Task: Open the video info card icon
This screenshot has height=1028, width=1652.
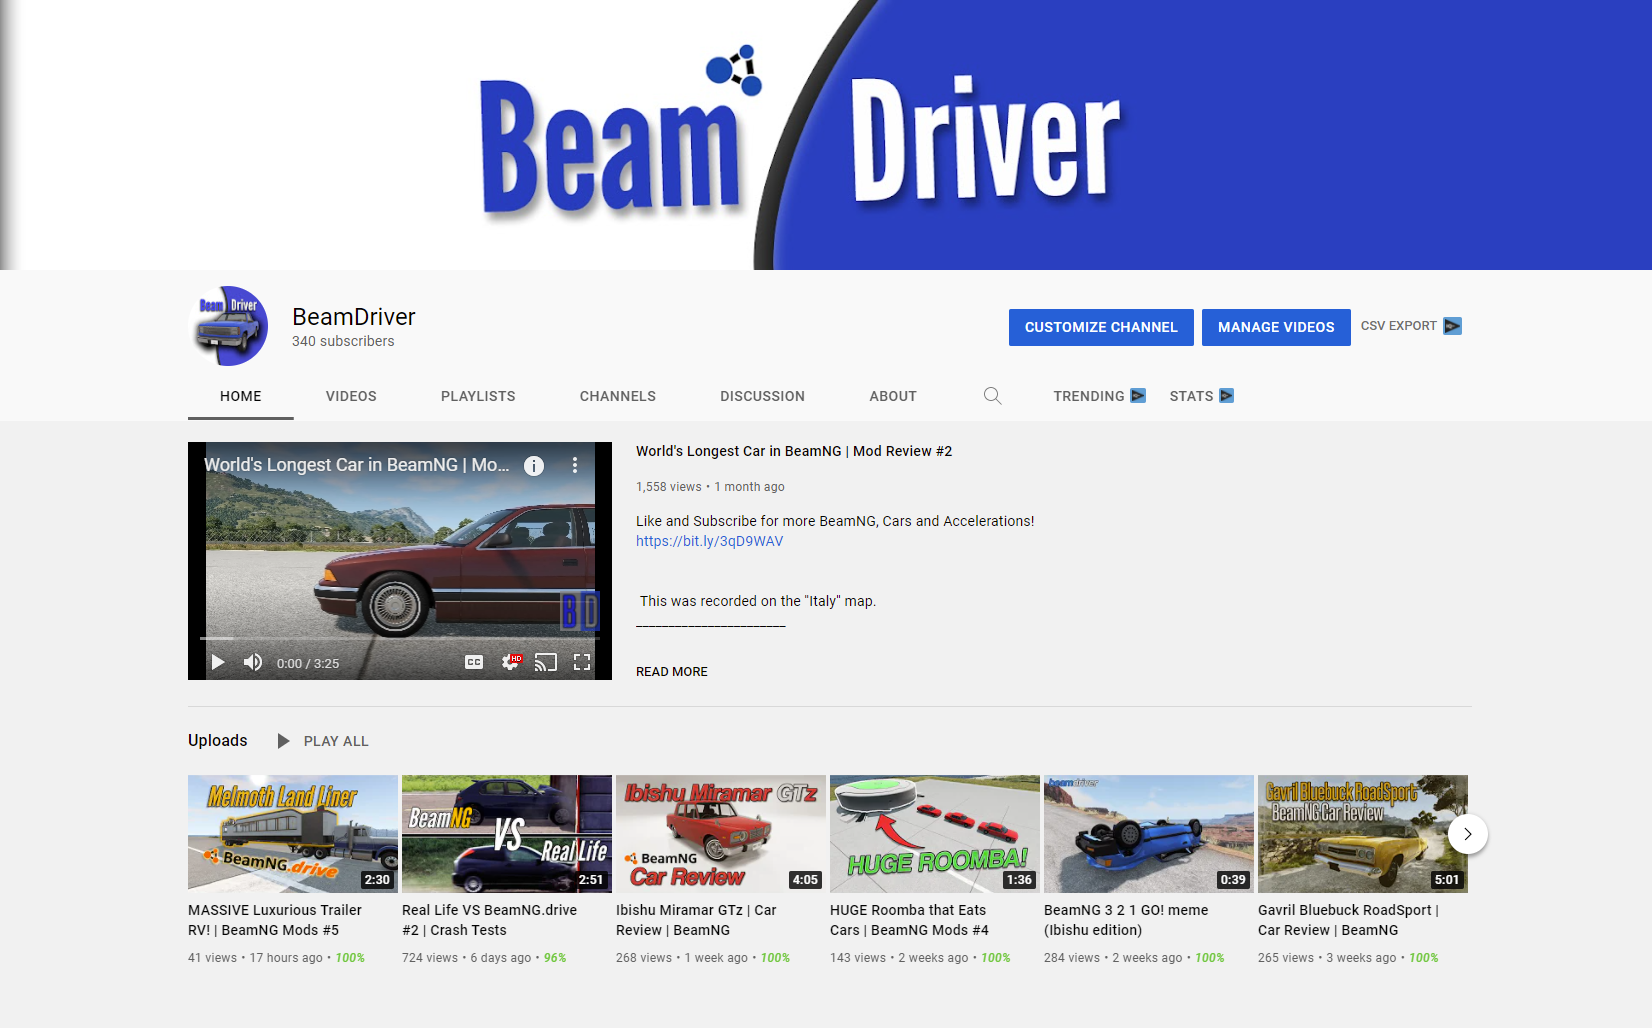Action: (534, 465)
